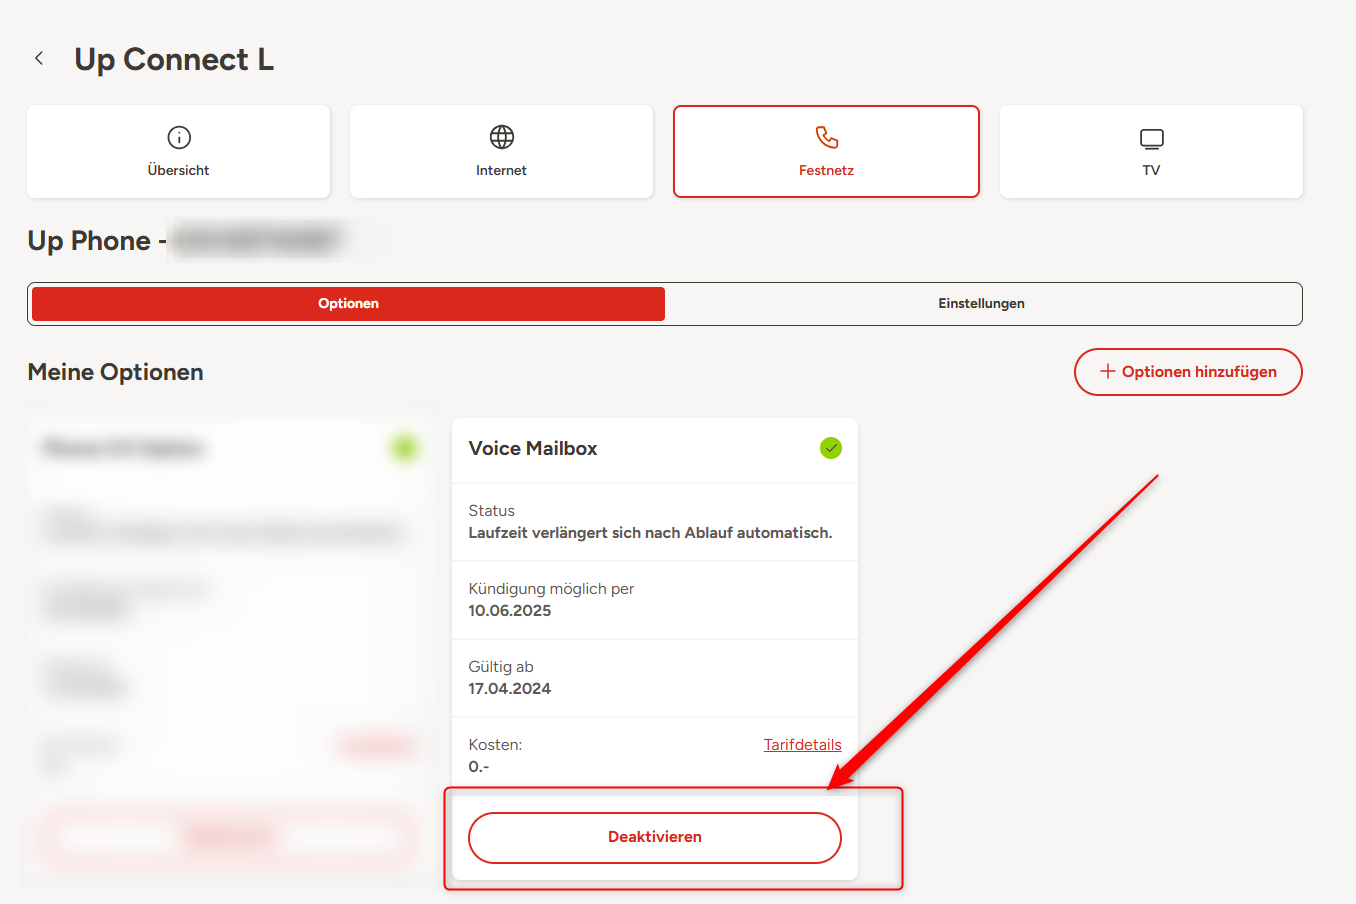Click the info circle icon for Übersicht

tap(179, 137)
